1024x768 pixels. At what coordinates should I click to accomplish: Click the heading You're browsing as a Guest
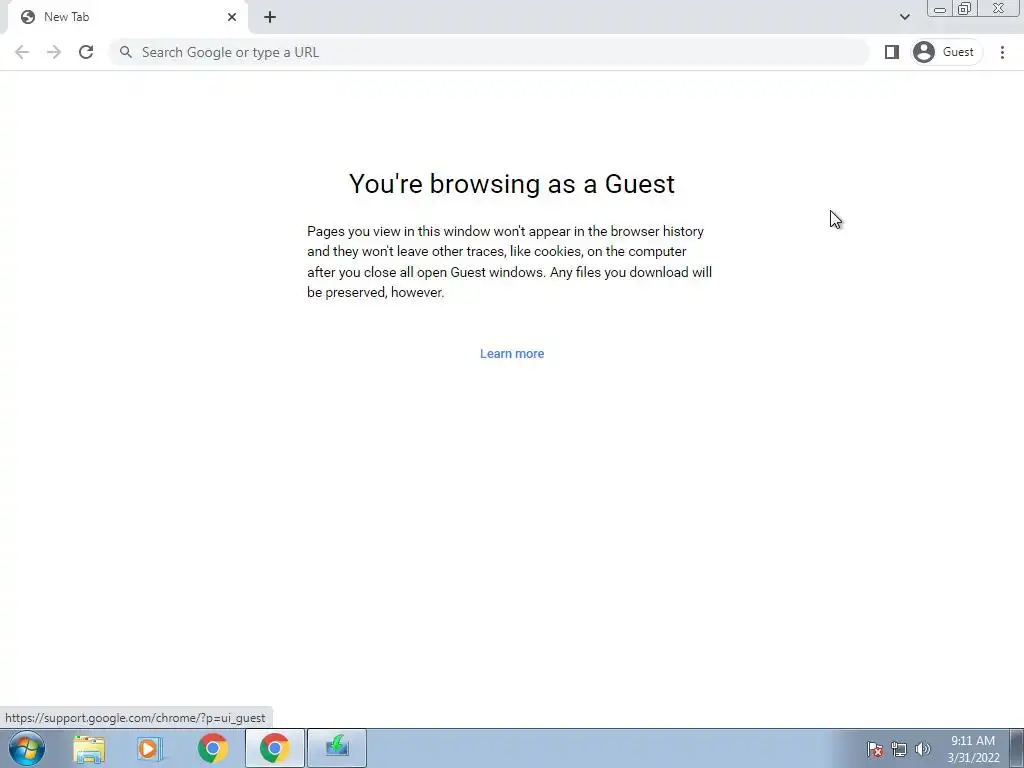pos(512,184)
